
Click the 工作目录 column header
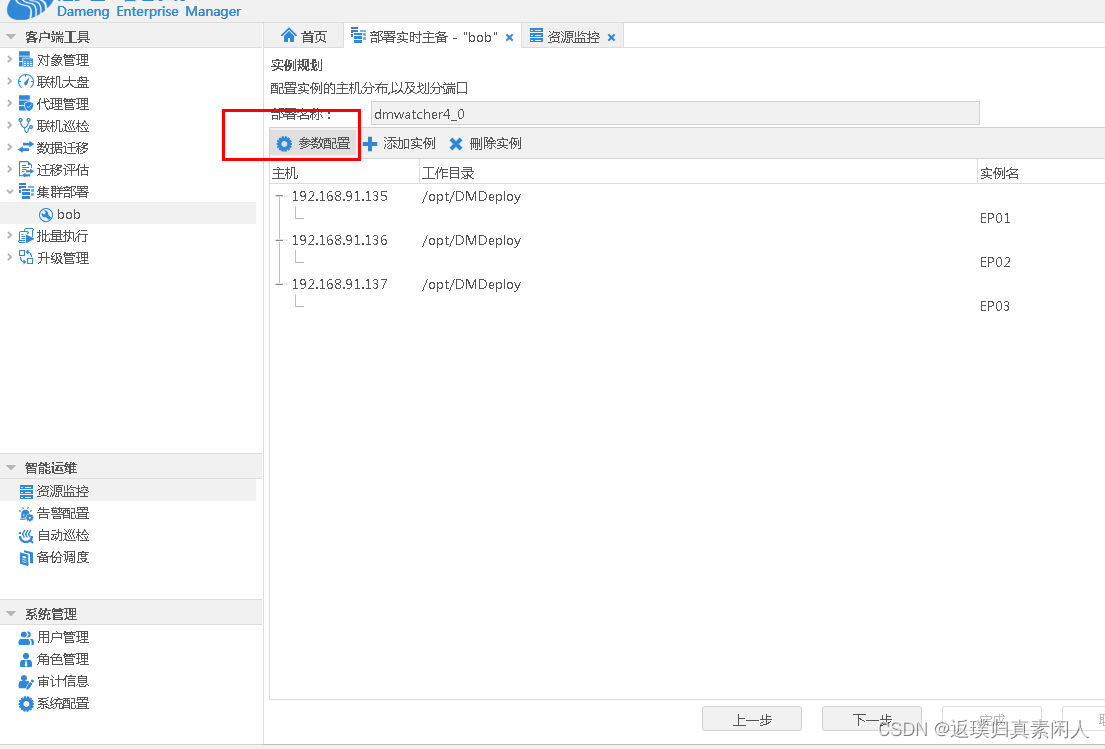[x=698, y=173]
